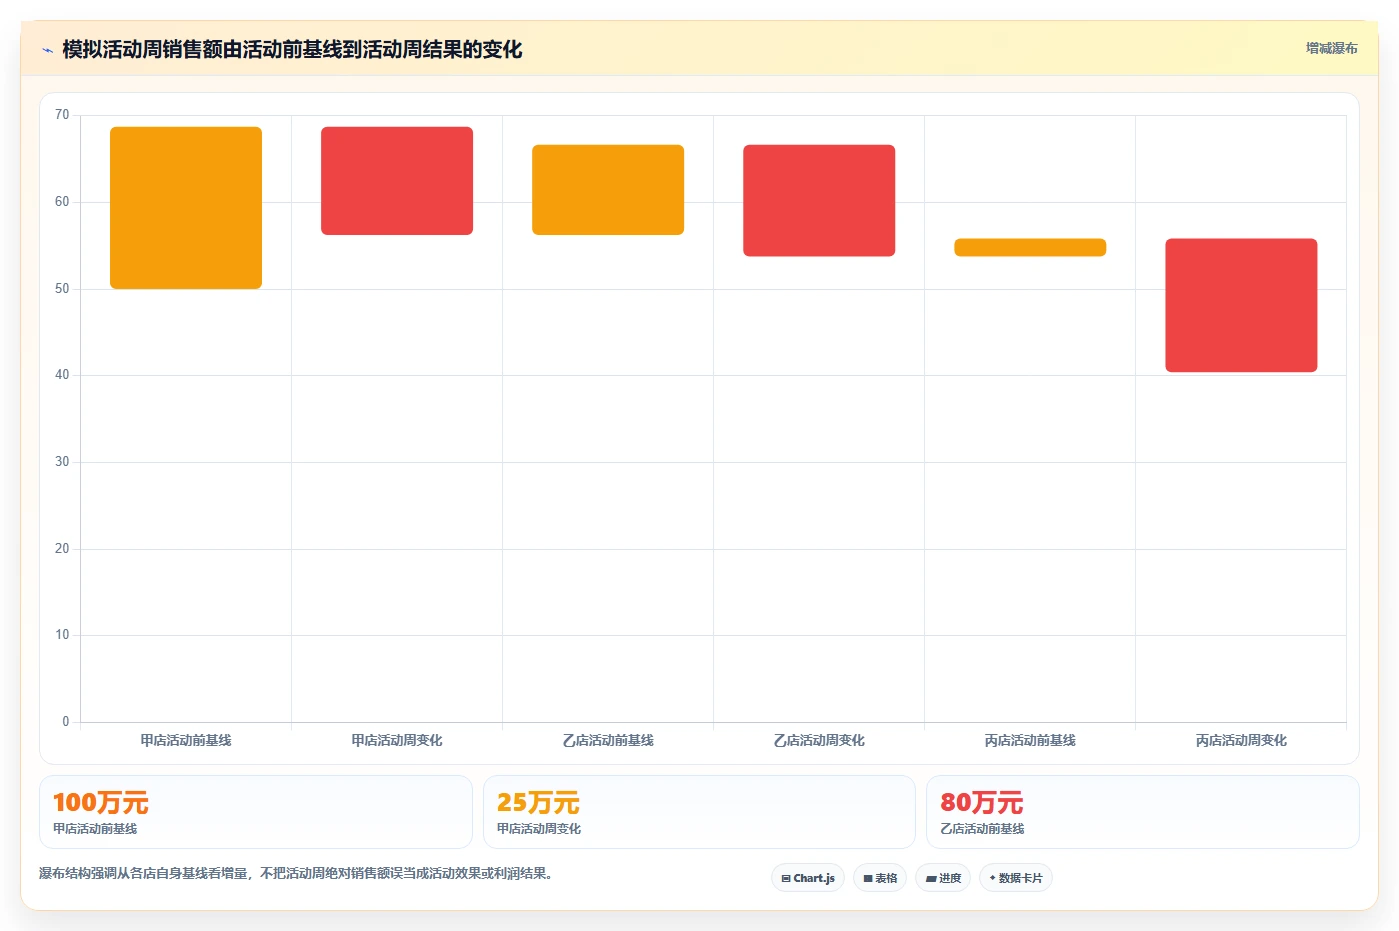
Task: Select the 25万元 甲店活动周变化 data card
Action: click(699, 812)
